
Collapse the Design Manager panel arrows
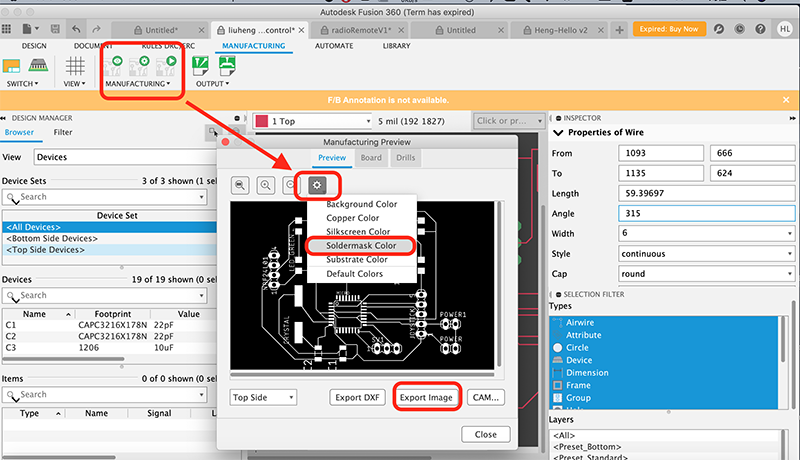click(x=4, y=118)
